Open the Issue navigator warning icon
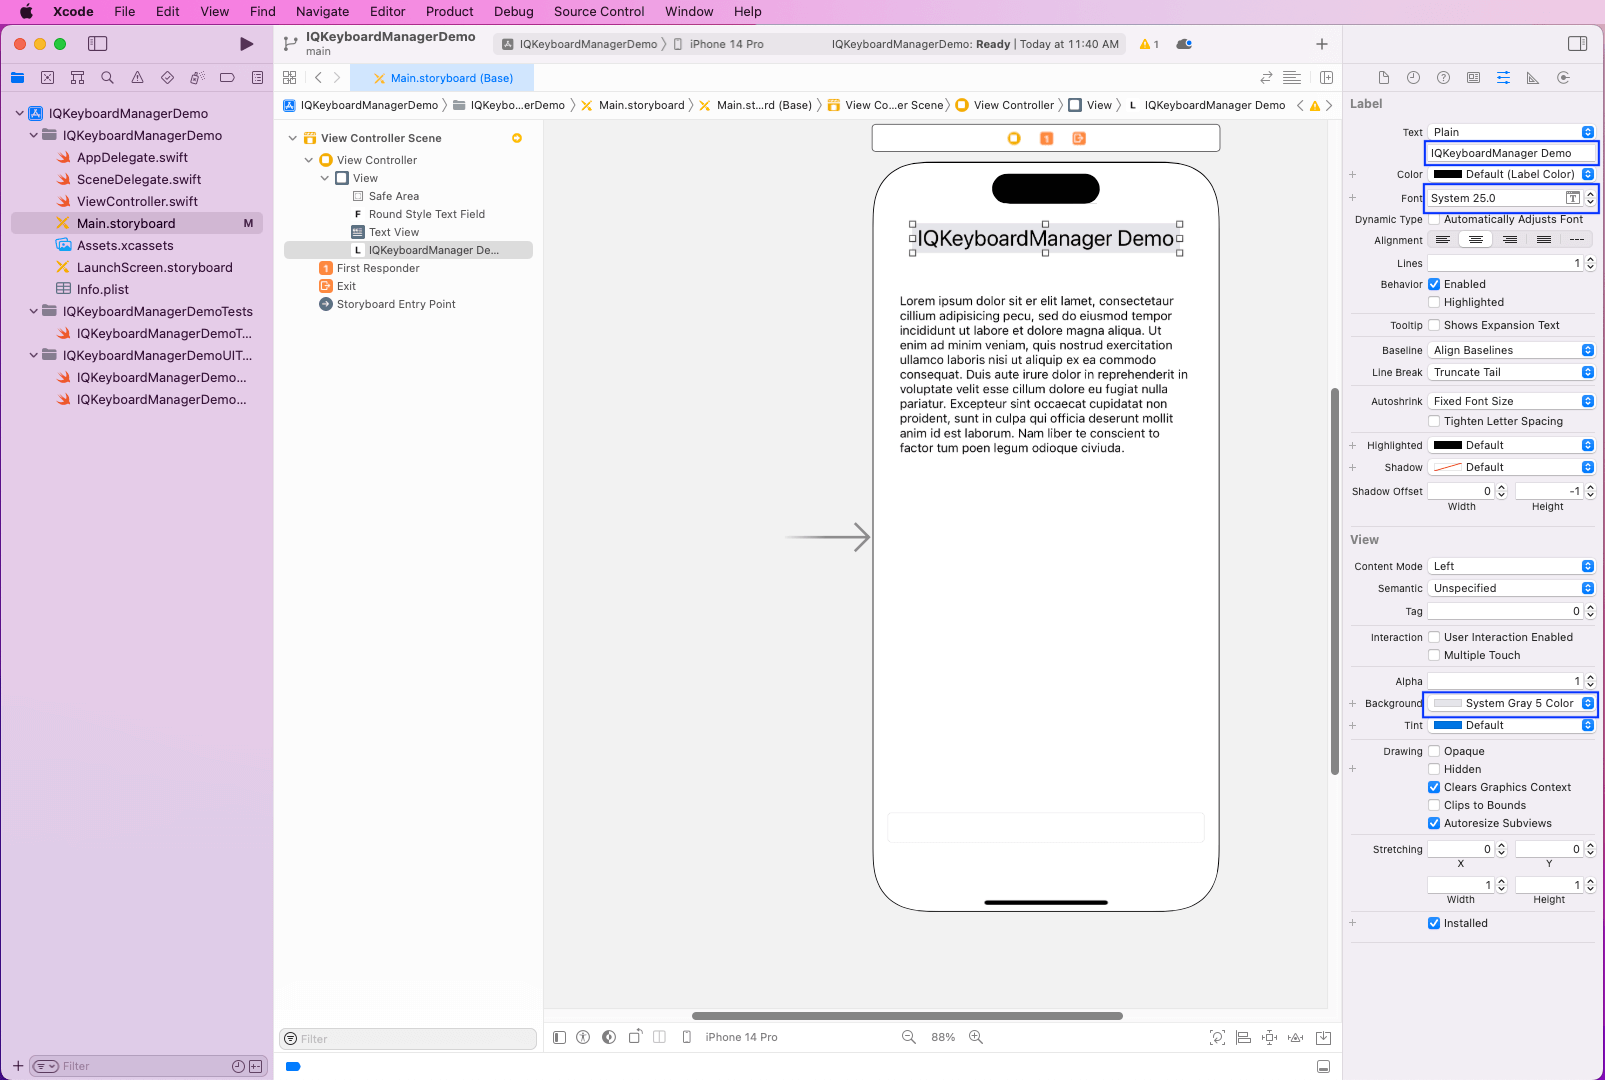 click(137, 78)
